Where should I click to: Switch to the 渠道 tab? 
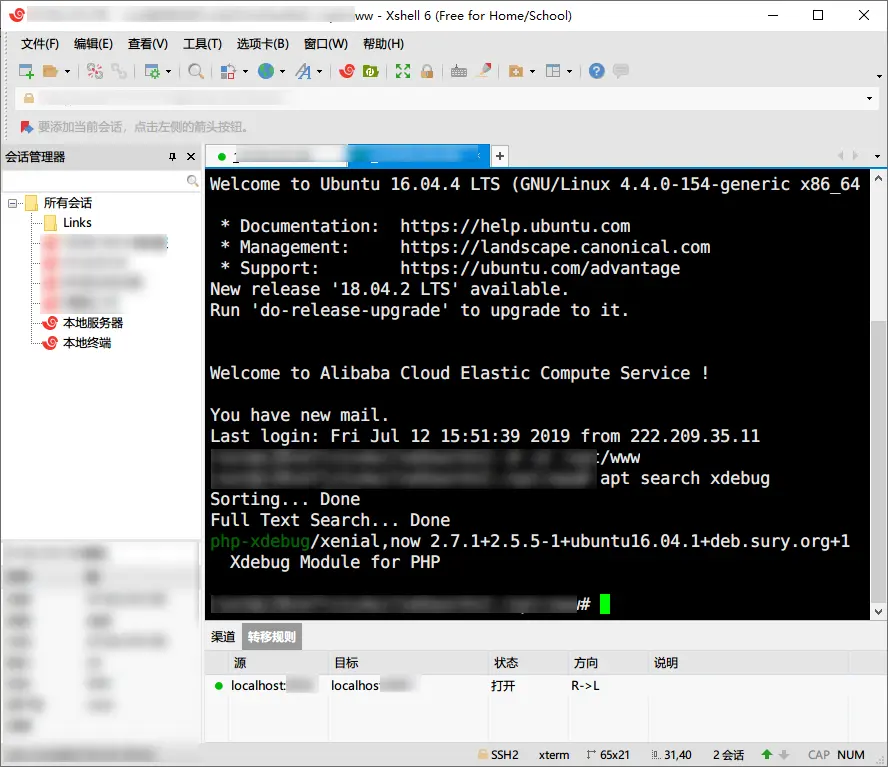click(223, 637)
